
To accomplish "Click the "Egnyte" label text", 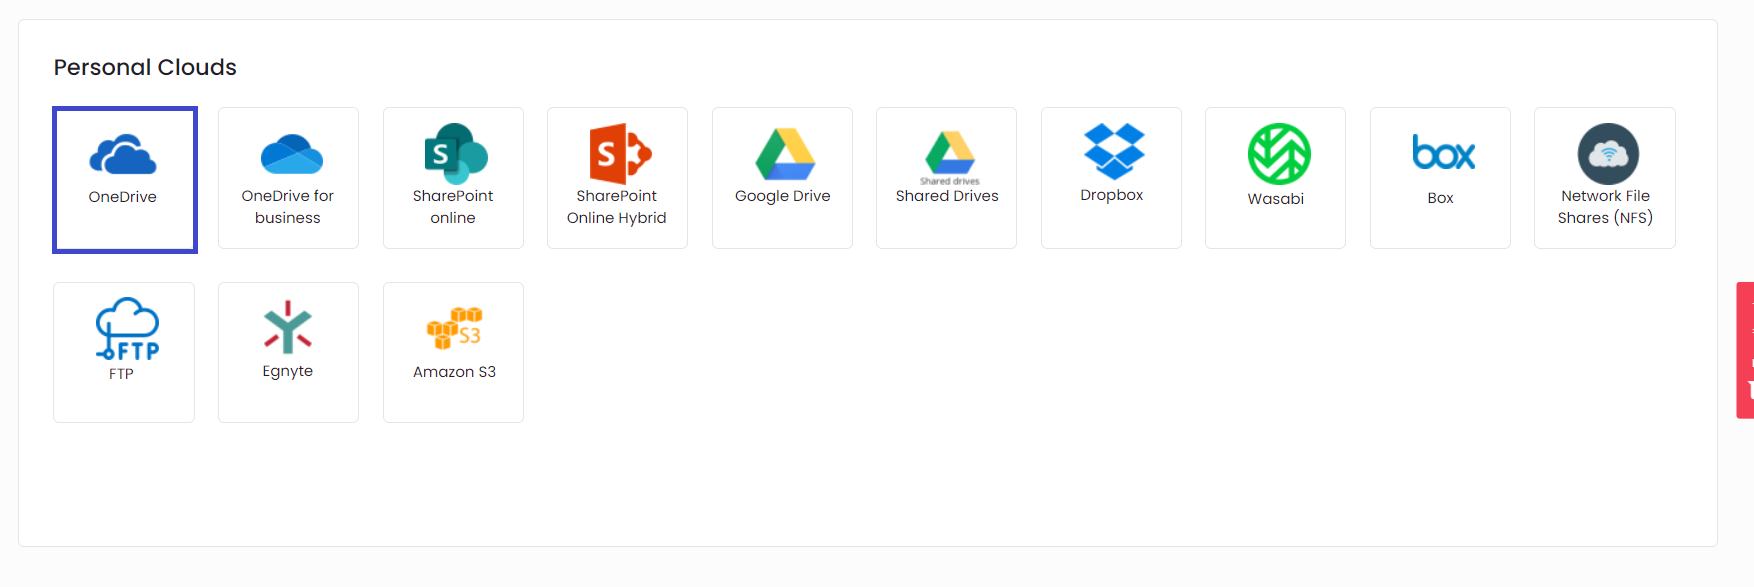I will 288,371.
